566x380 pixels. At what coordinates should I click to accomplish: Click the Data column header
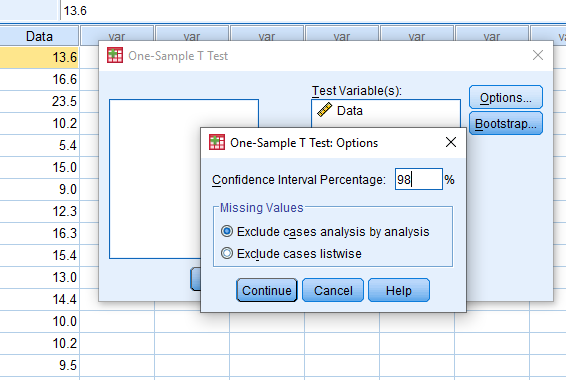[39, 36]
